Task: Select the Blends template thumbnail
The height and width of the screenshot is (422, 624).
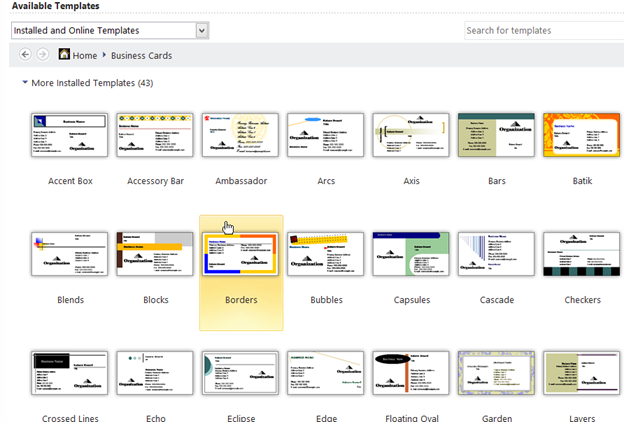Action: pos(70,253)
